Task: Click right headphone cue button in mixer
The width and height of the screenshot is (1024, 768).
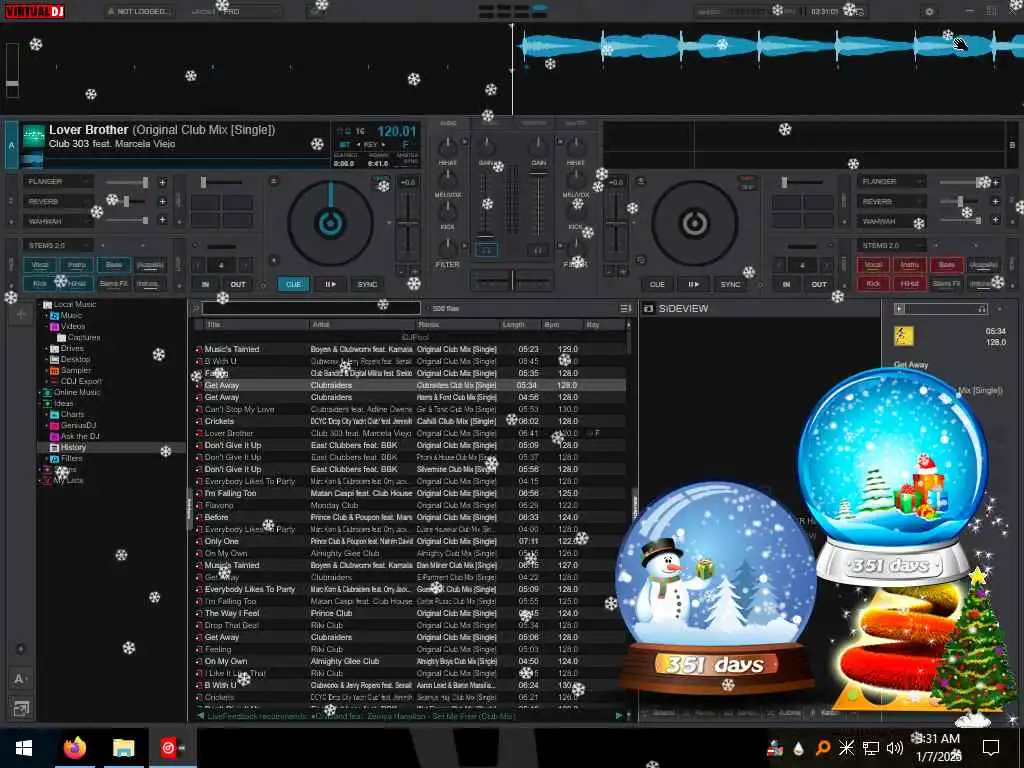Action: (537, 249)
